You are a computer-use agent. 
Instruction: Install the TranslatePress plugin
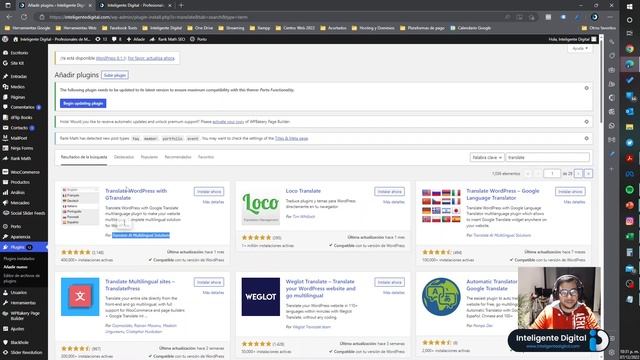click(x=209, y=282)
